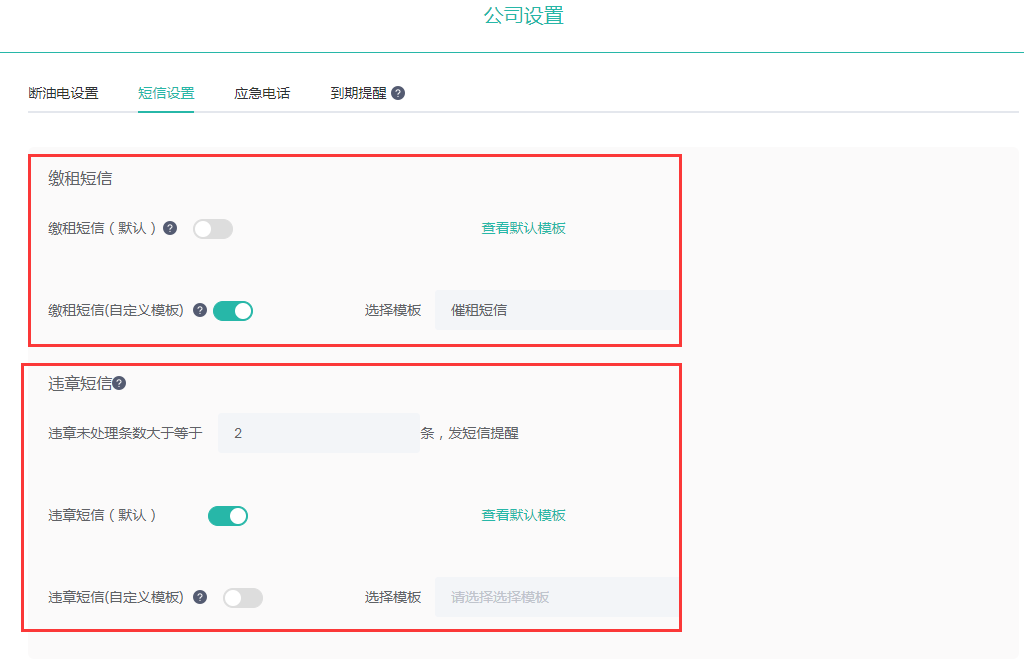
Task: Click the 公司设置 page title
Action: pyautogui.click(x=524, y=16)
